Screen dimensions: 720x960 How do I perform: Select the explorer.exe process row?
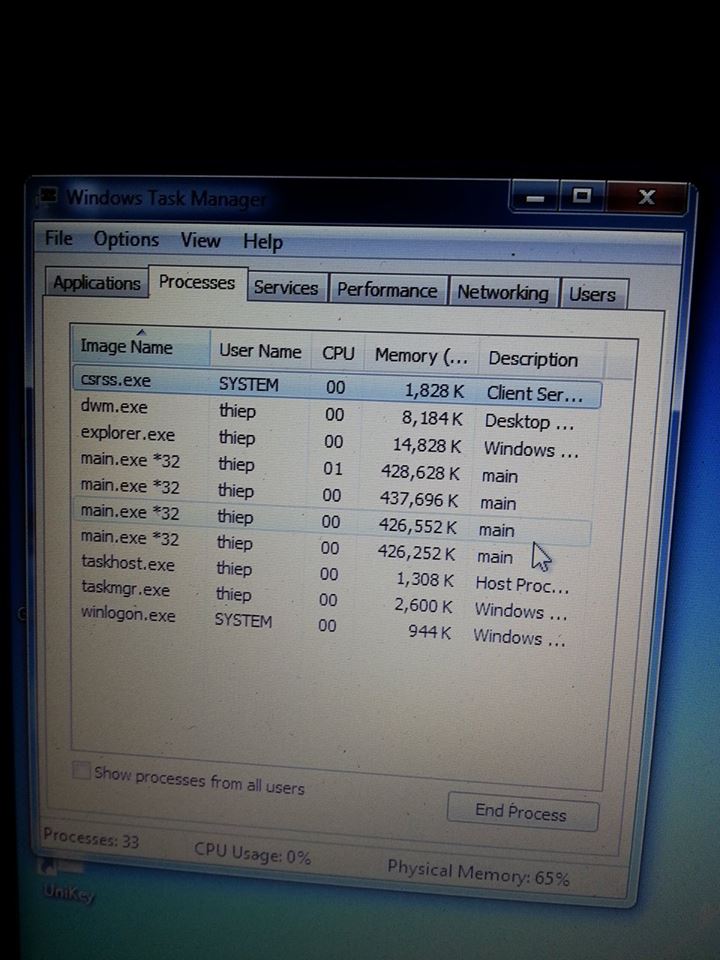coord(128,435)
